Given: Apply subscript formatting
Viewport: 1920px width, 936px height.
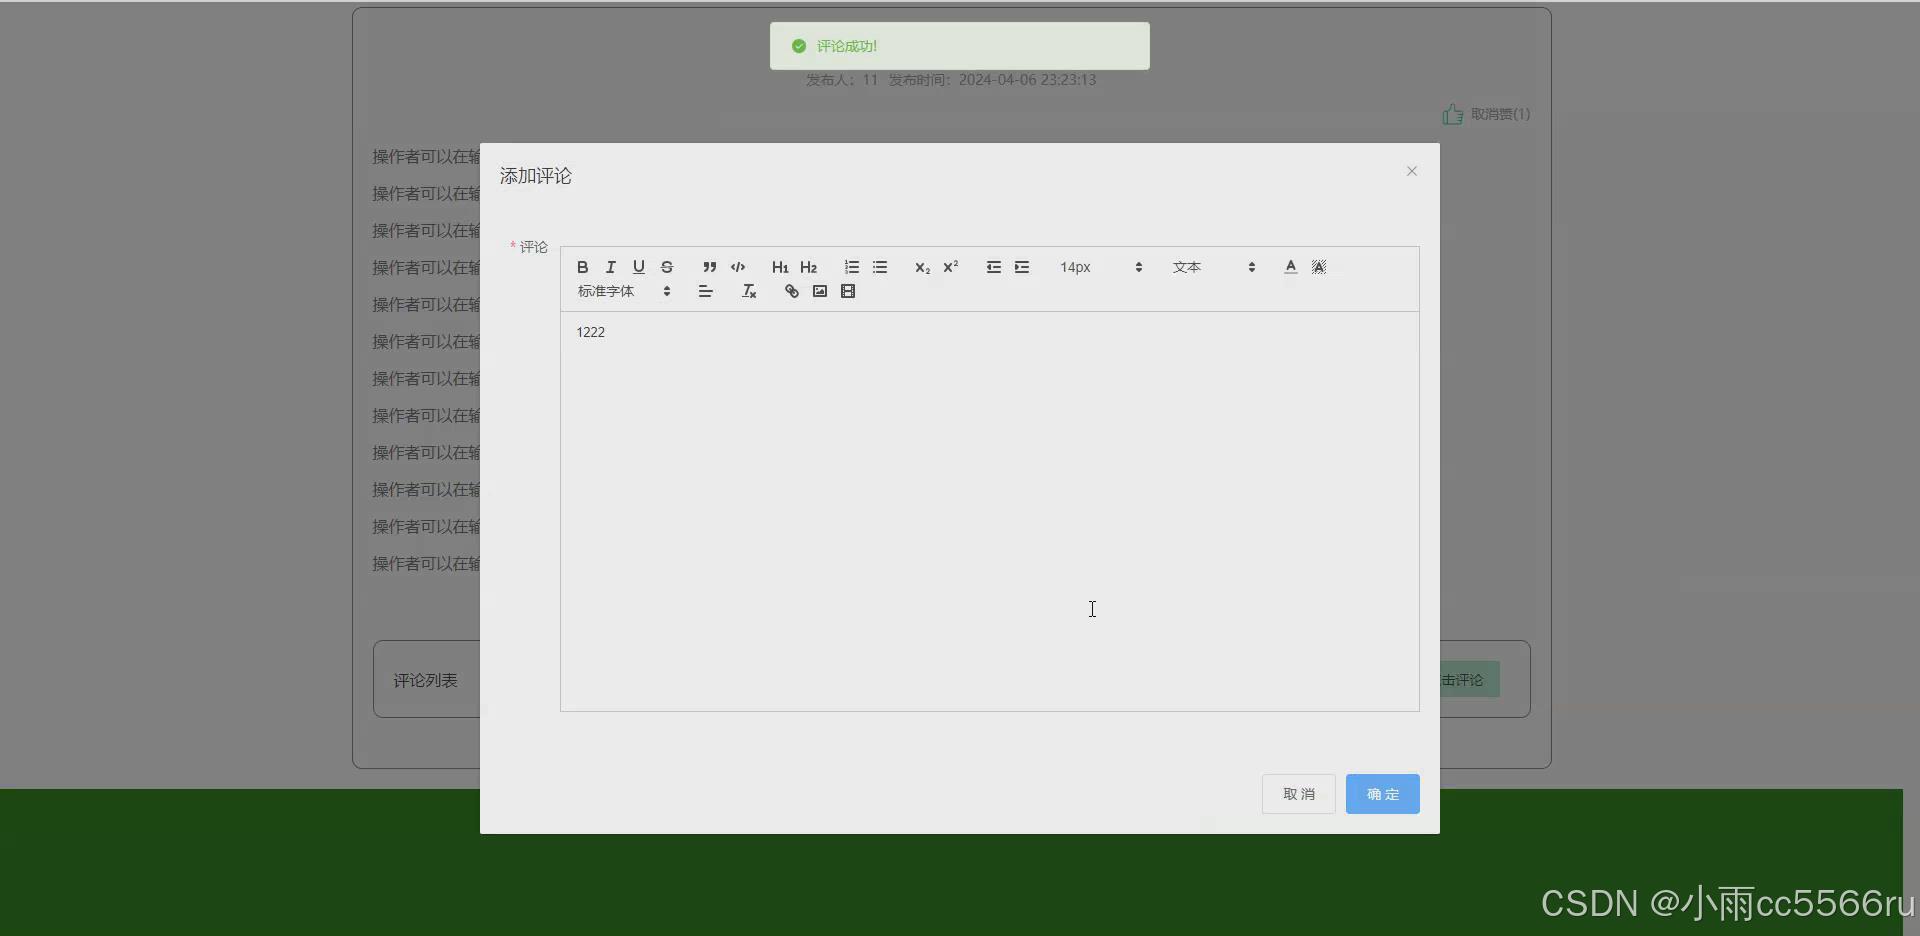Looking at the screenshot, I should 922,267.
